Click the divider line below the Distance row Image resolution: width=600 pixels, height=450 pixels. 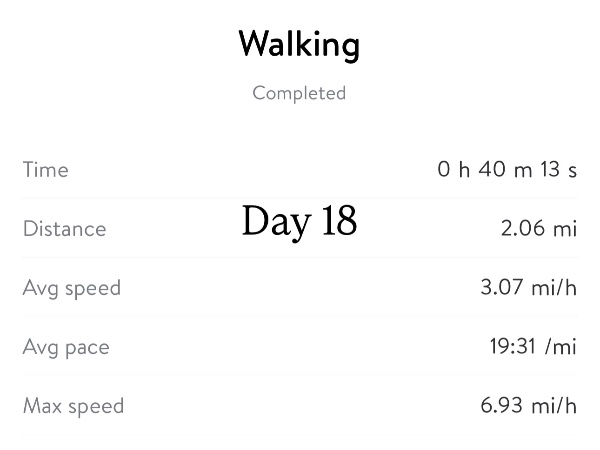[x=299, y=257]
